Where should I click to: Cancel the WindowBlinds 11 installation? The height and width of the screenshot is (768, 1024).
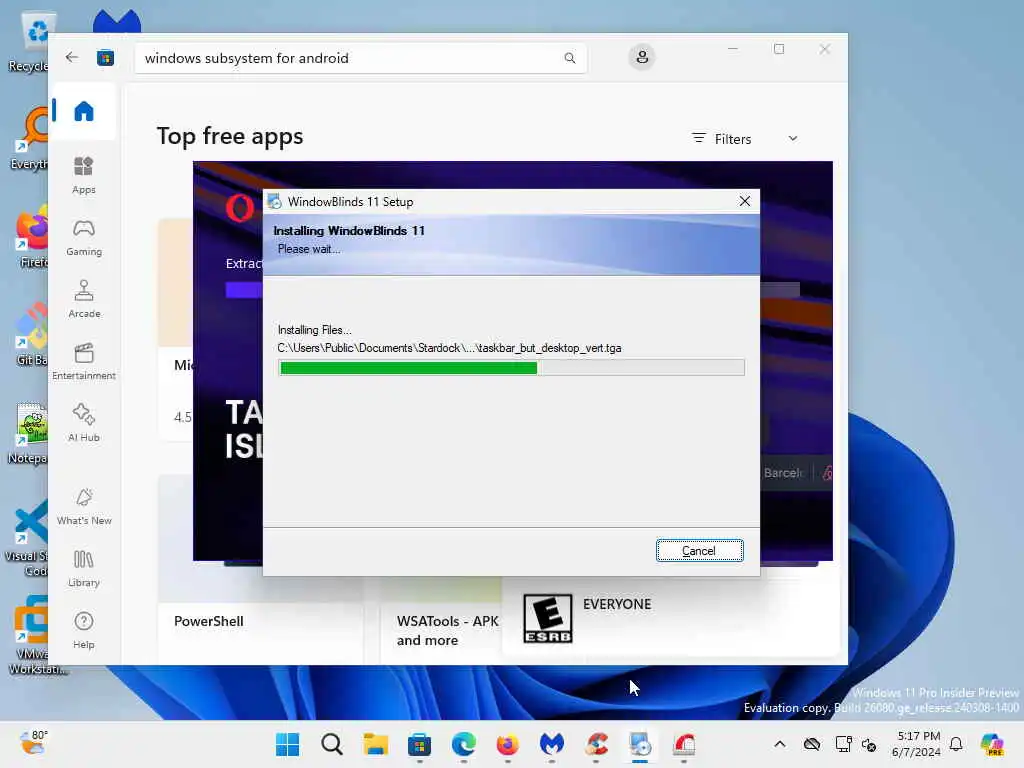tap(699, 551)
